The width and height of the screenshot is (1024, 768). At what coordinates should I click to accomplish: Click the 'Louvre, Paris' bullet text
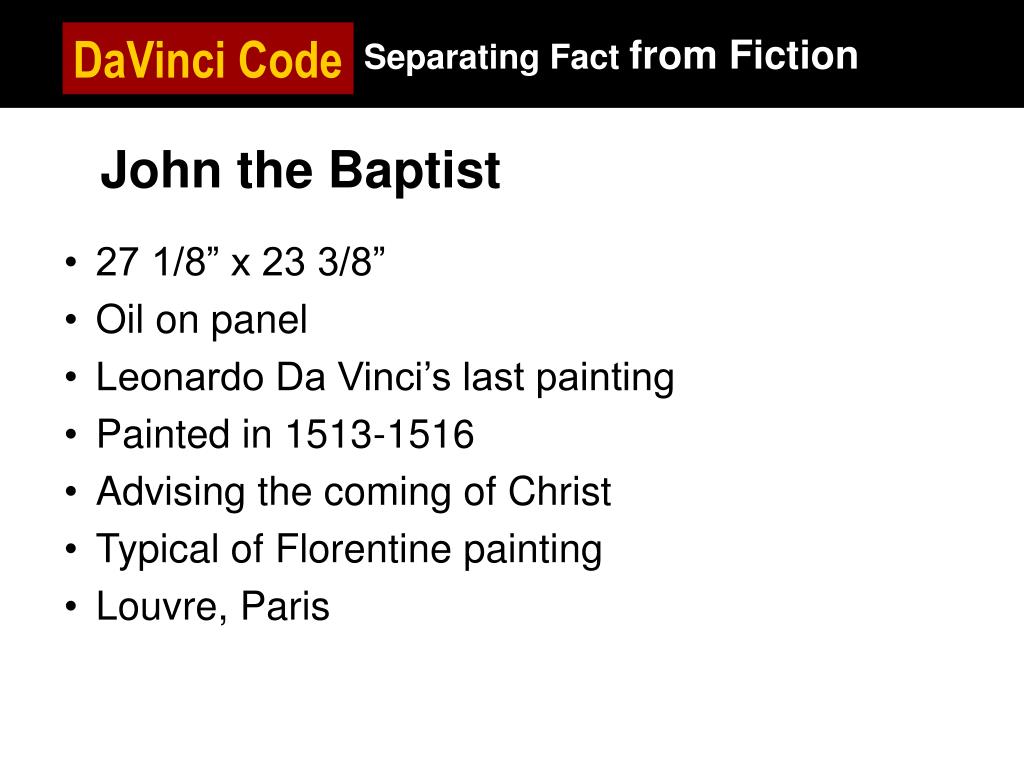[x=213, y=607]
